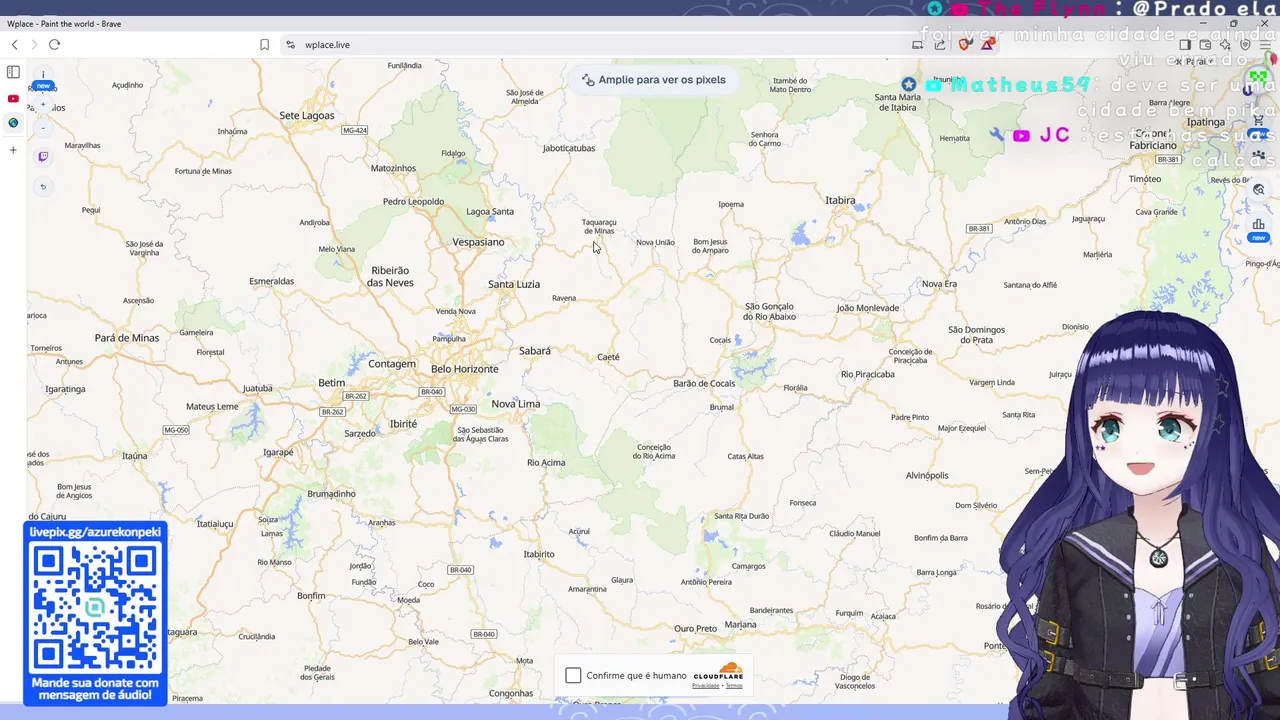
Task: Bookmark this page with the bookmark icon
Action: point(264,45)
